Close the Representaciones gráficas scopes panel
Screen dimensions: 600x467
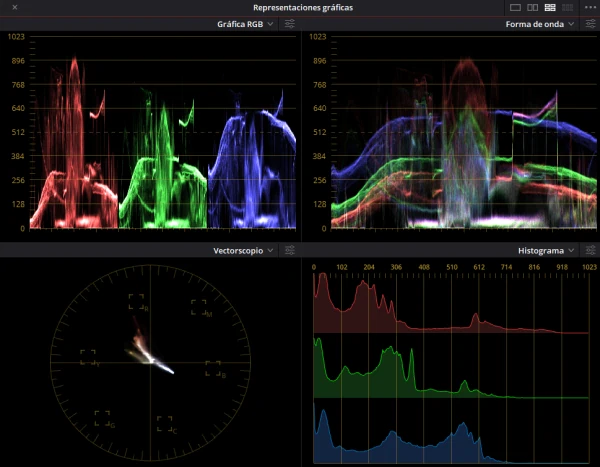[15, 7]
